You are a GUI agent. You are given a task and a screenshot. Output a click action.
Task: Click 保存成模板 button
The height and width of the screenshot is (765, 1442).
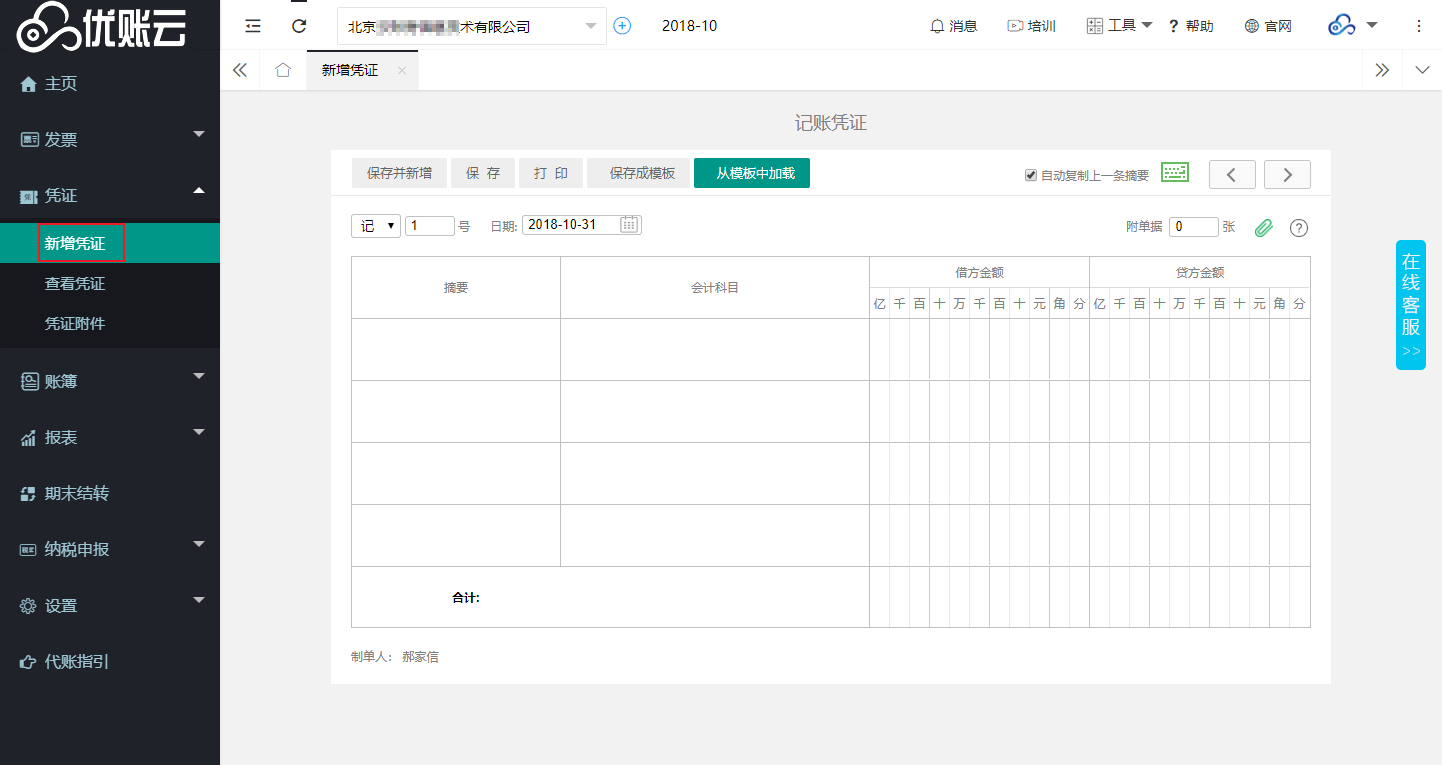pyautogui.click(x=639, y=173)
